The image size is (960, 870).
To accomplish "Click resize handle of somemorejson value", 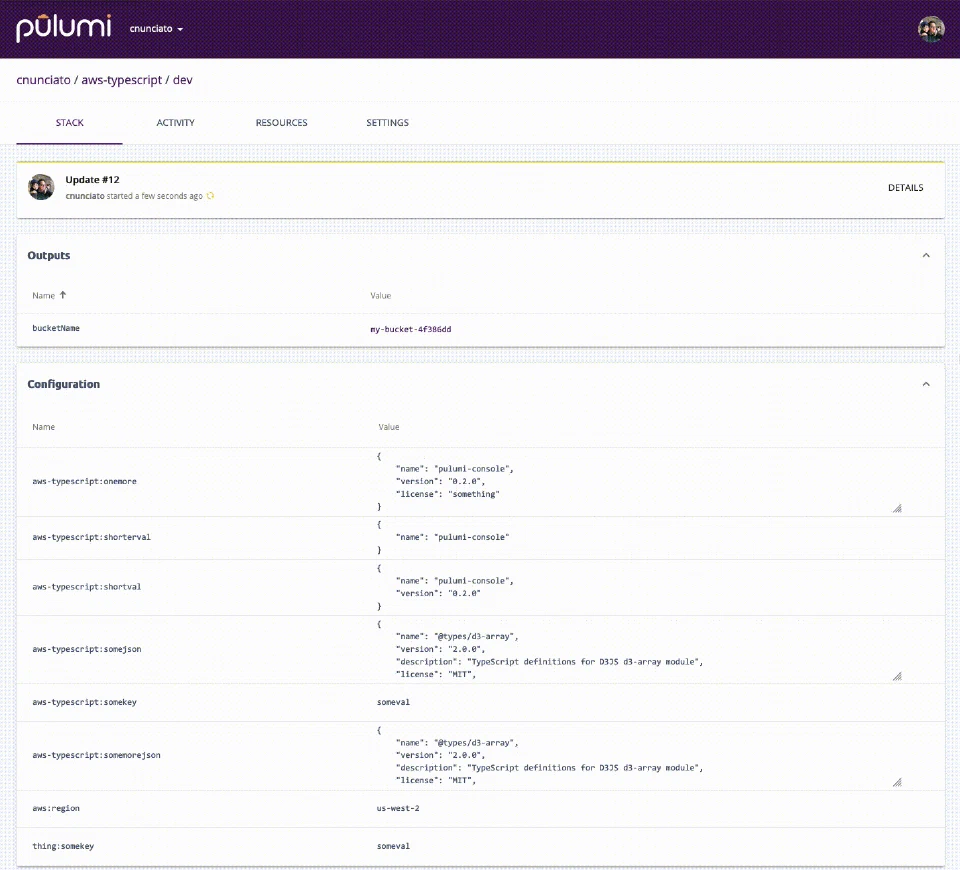I will [x=897, y=782].
